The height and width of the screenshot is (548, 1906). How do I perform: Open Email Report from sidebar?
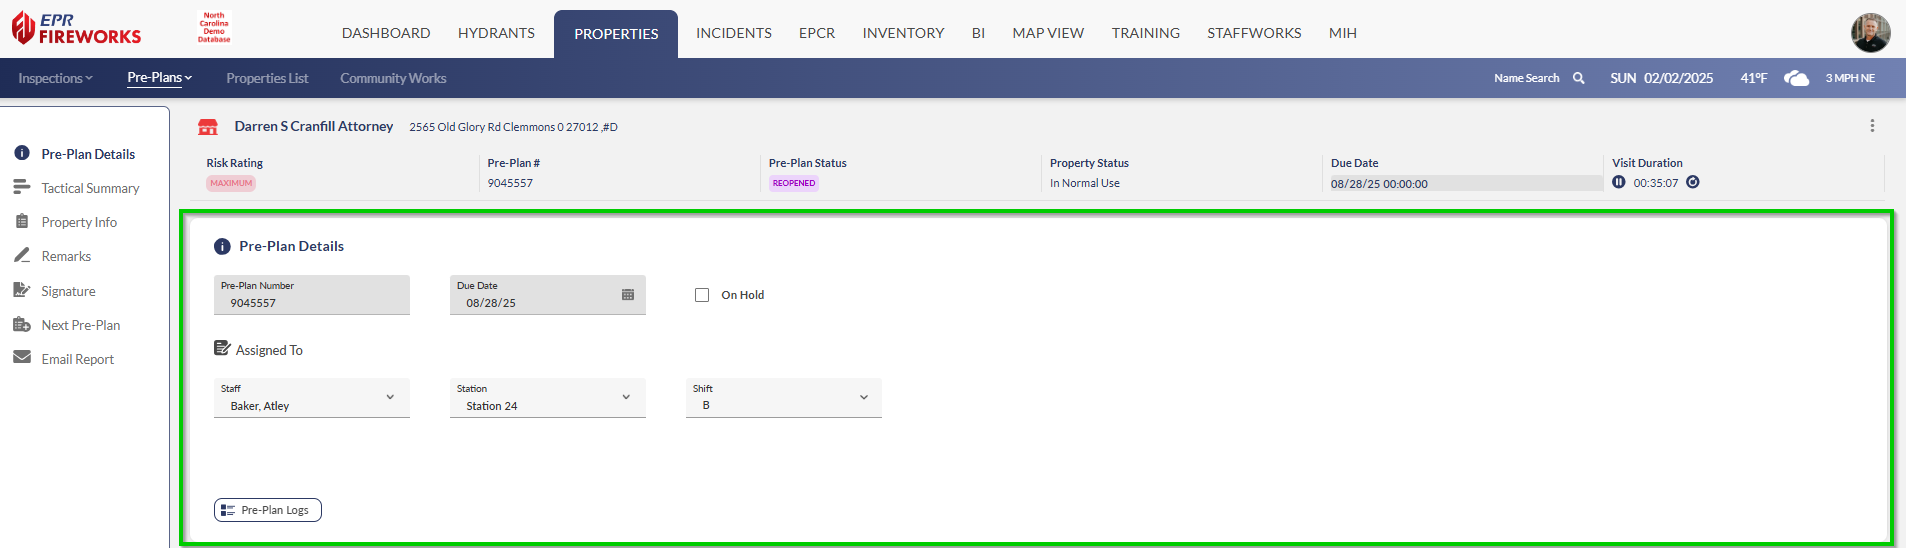point(77,359)
